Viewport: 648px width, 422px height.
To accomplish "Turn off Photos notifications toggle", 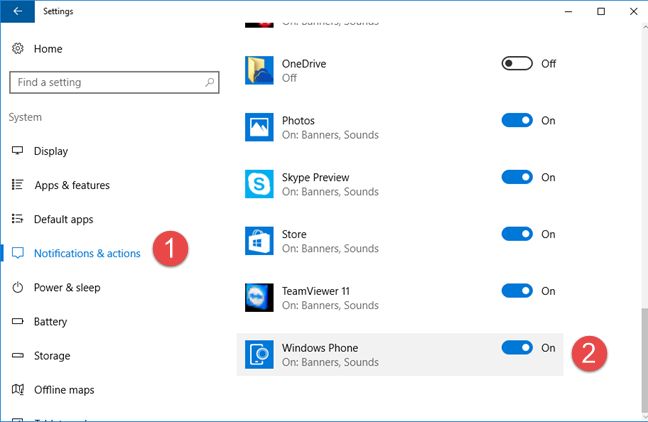I will coord(517,120).
